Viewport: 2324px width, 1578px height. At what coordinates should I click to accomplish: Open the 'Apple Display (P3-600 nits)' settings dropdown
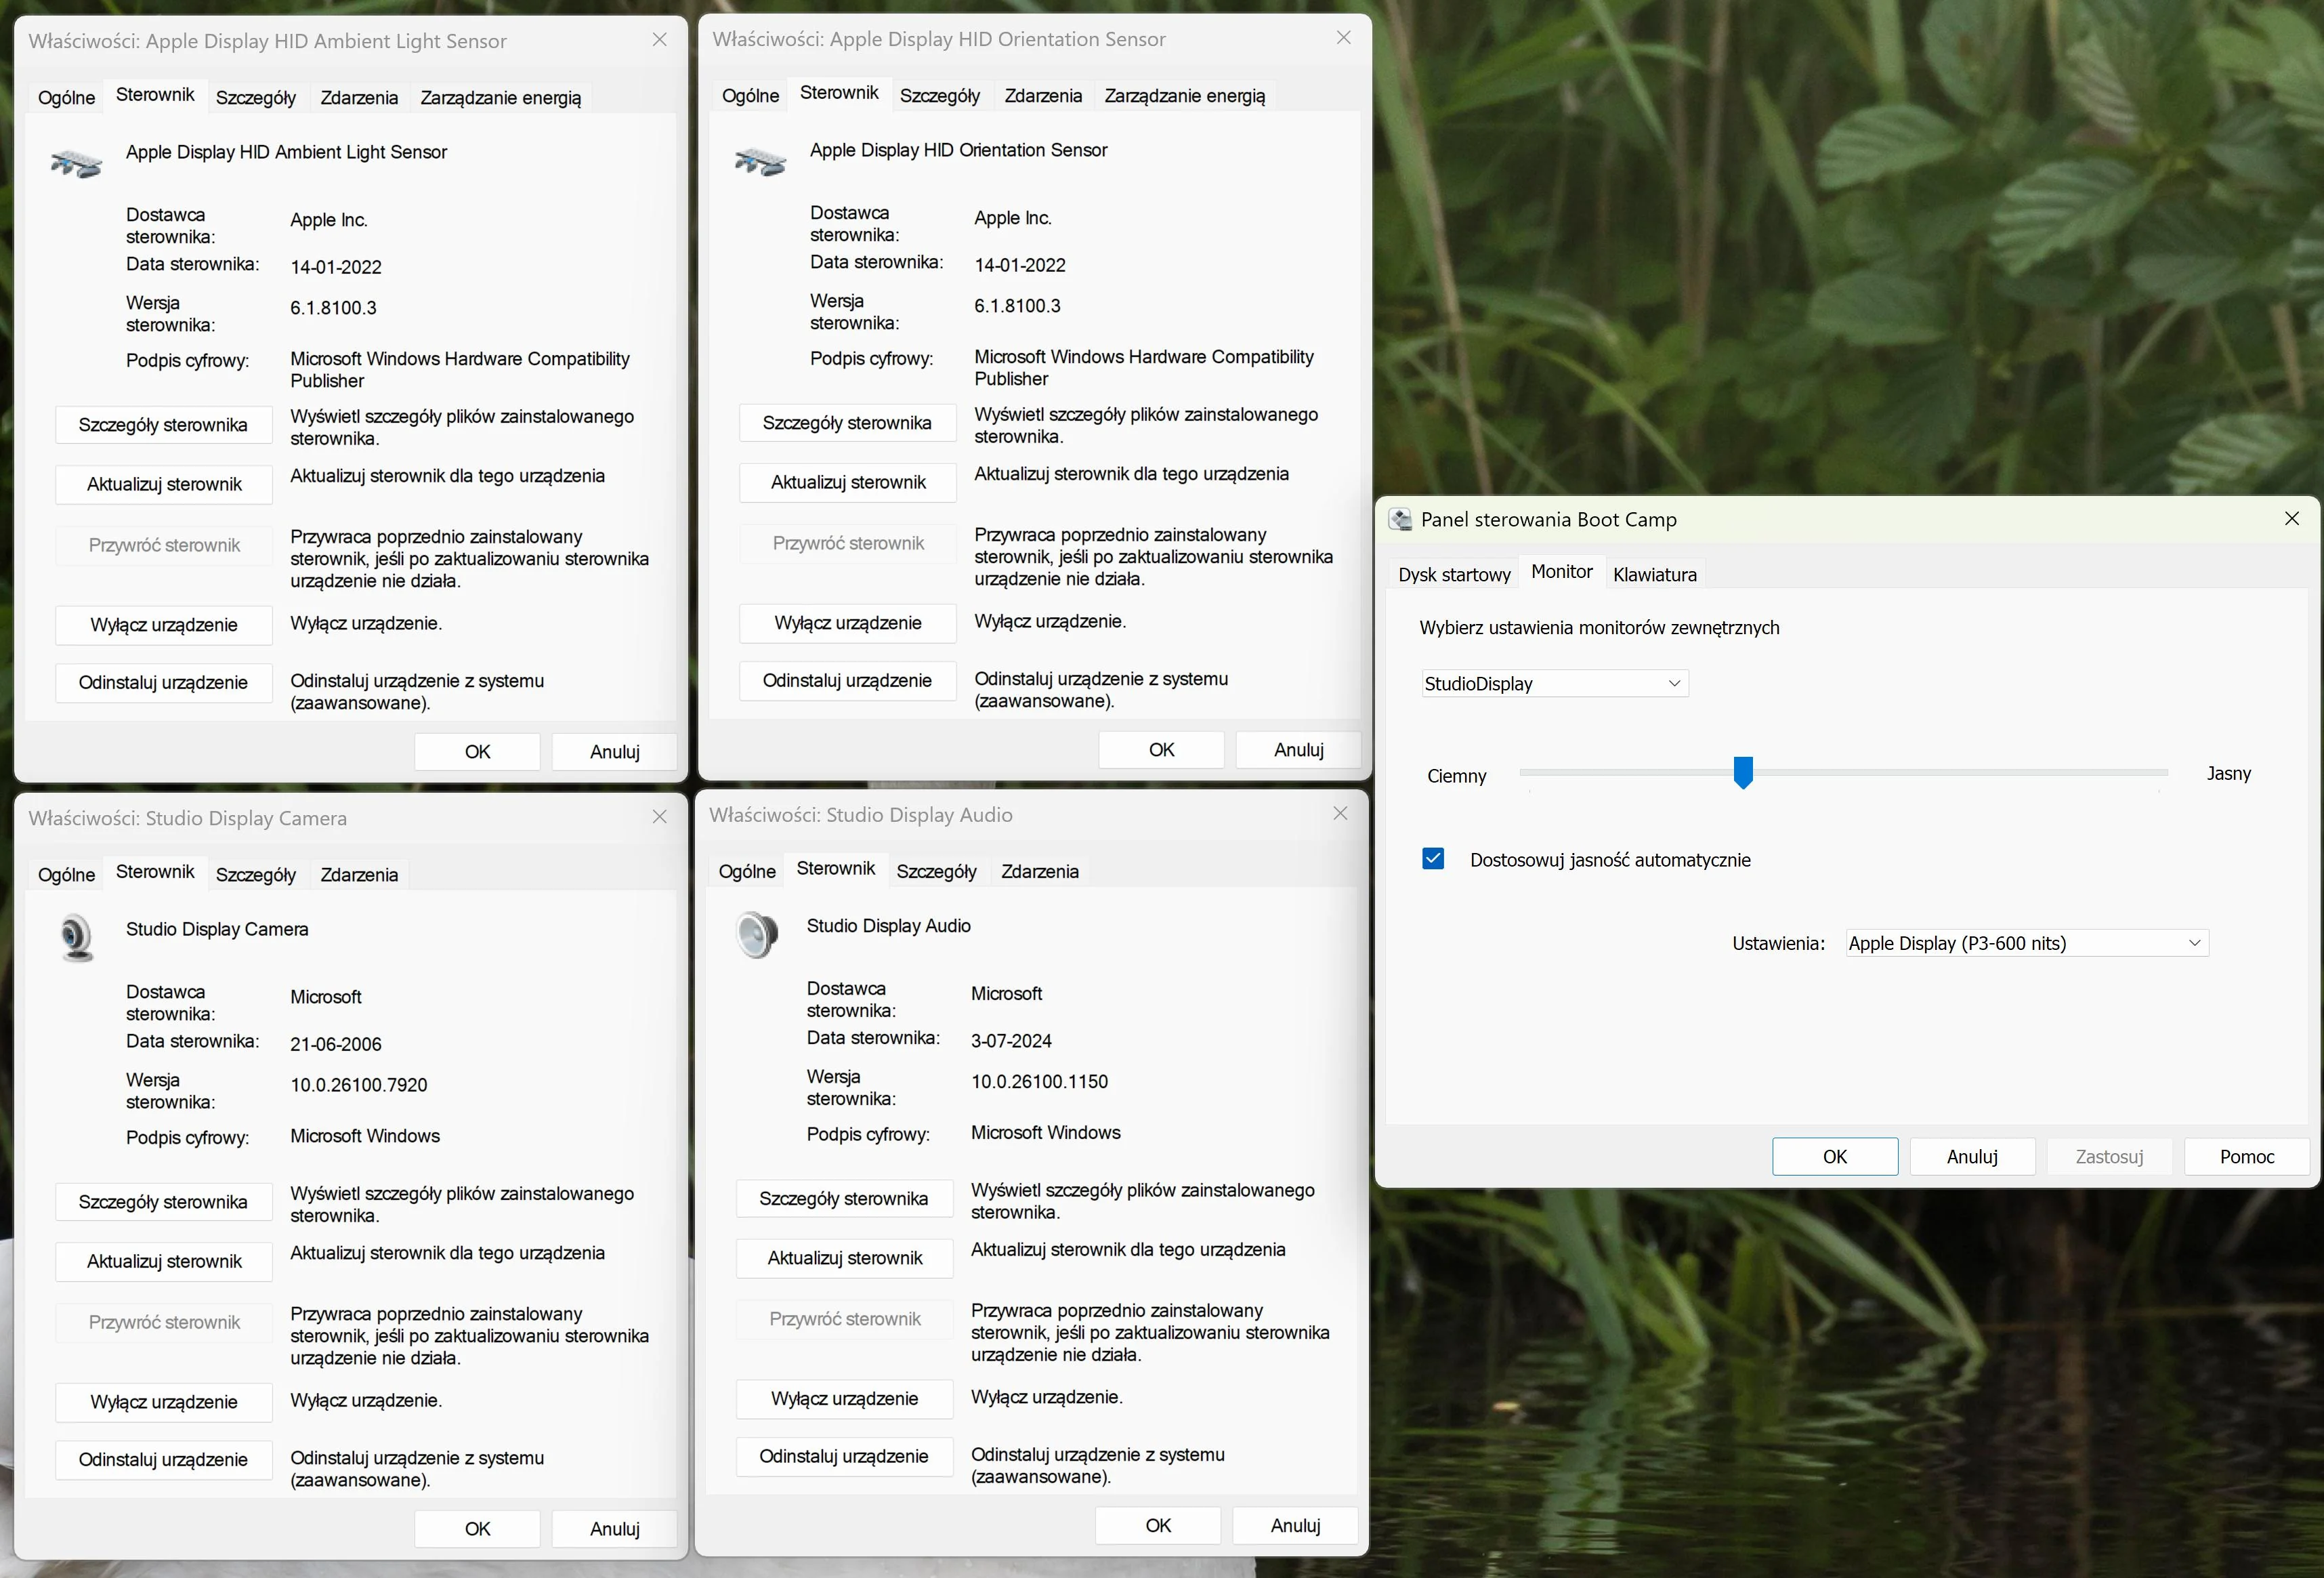pos(2027,943)
